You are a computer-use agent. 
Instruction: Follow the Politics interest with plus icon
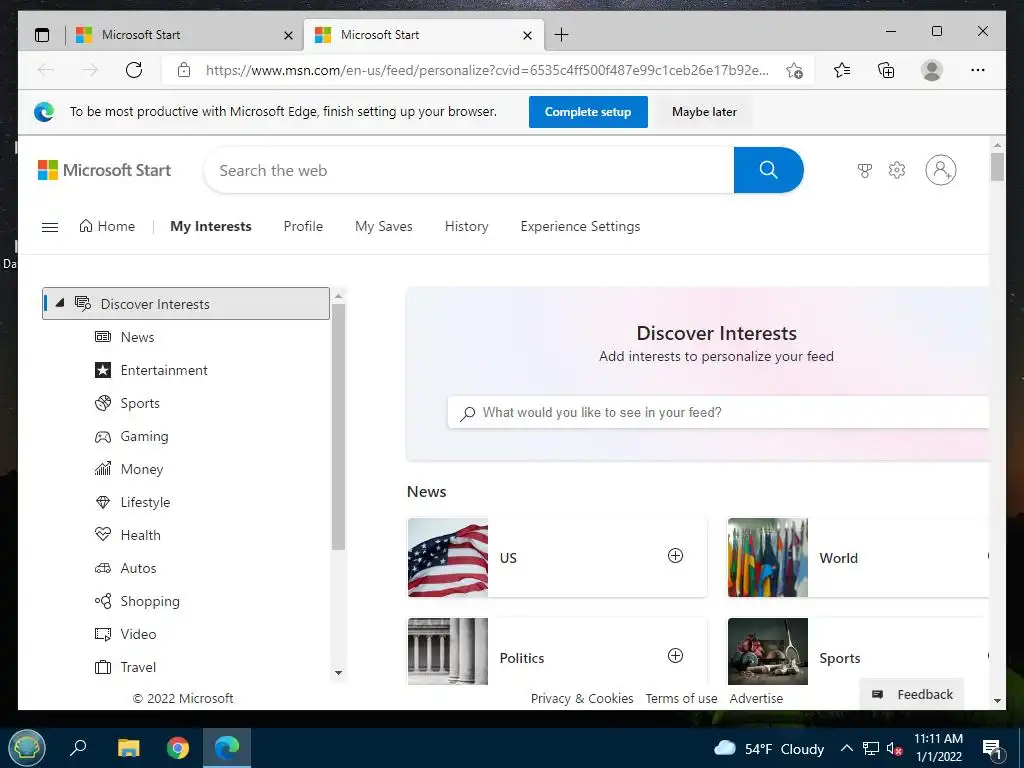[x=675, y=656]
